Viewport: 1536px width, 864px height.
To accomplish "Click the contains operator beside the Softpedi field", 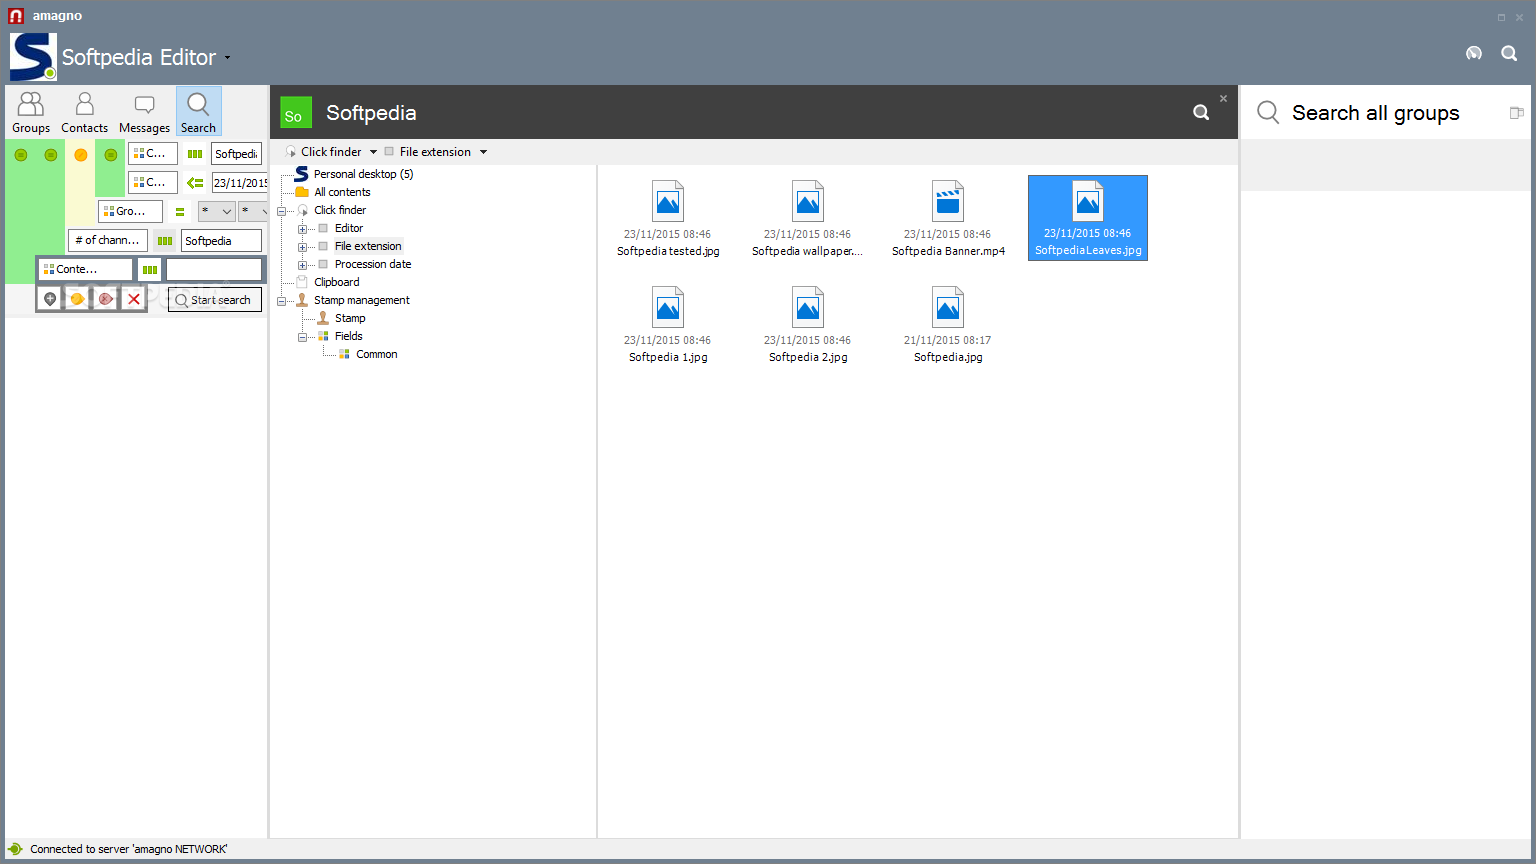I will pos(195,154).
